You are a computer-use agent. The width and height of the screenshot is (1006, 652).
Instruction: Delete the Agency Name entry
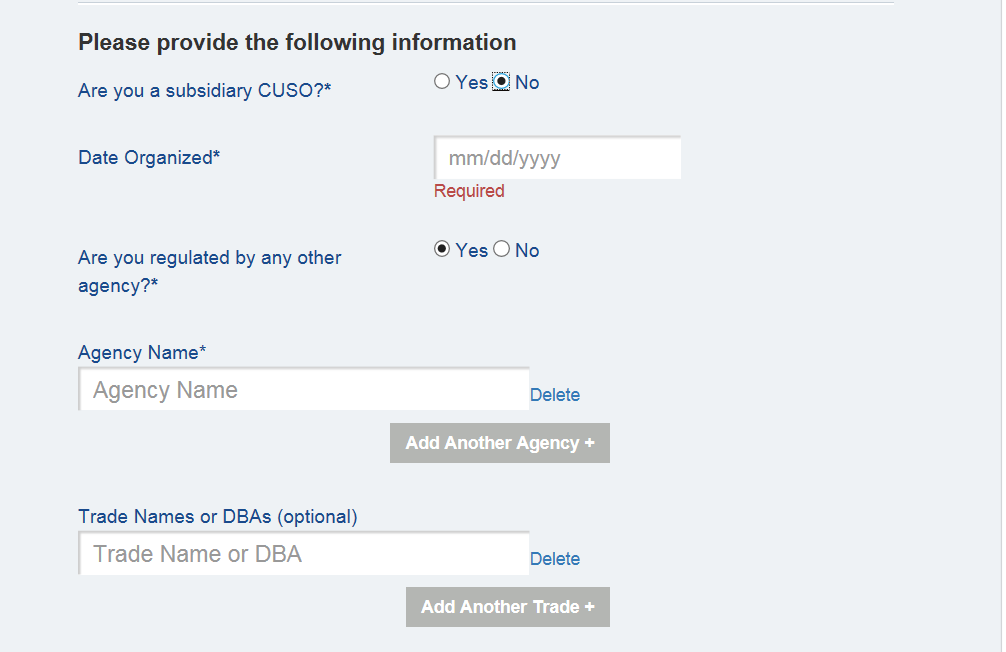tap(555, 395)
